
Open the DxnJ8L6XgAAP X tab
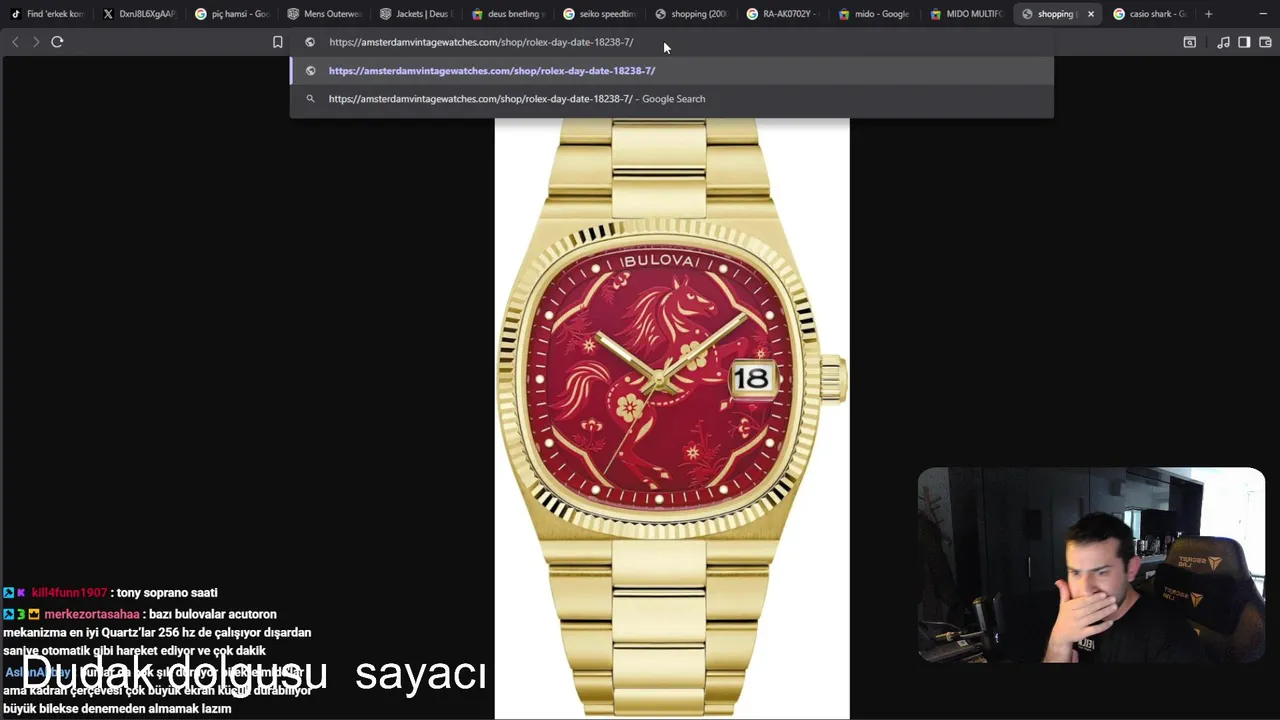tap(139, 14)
